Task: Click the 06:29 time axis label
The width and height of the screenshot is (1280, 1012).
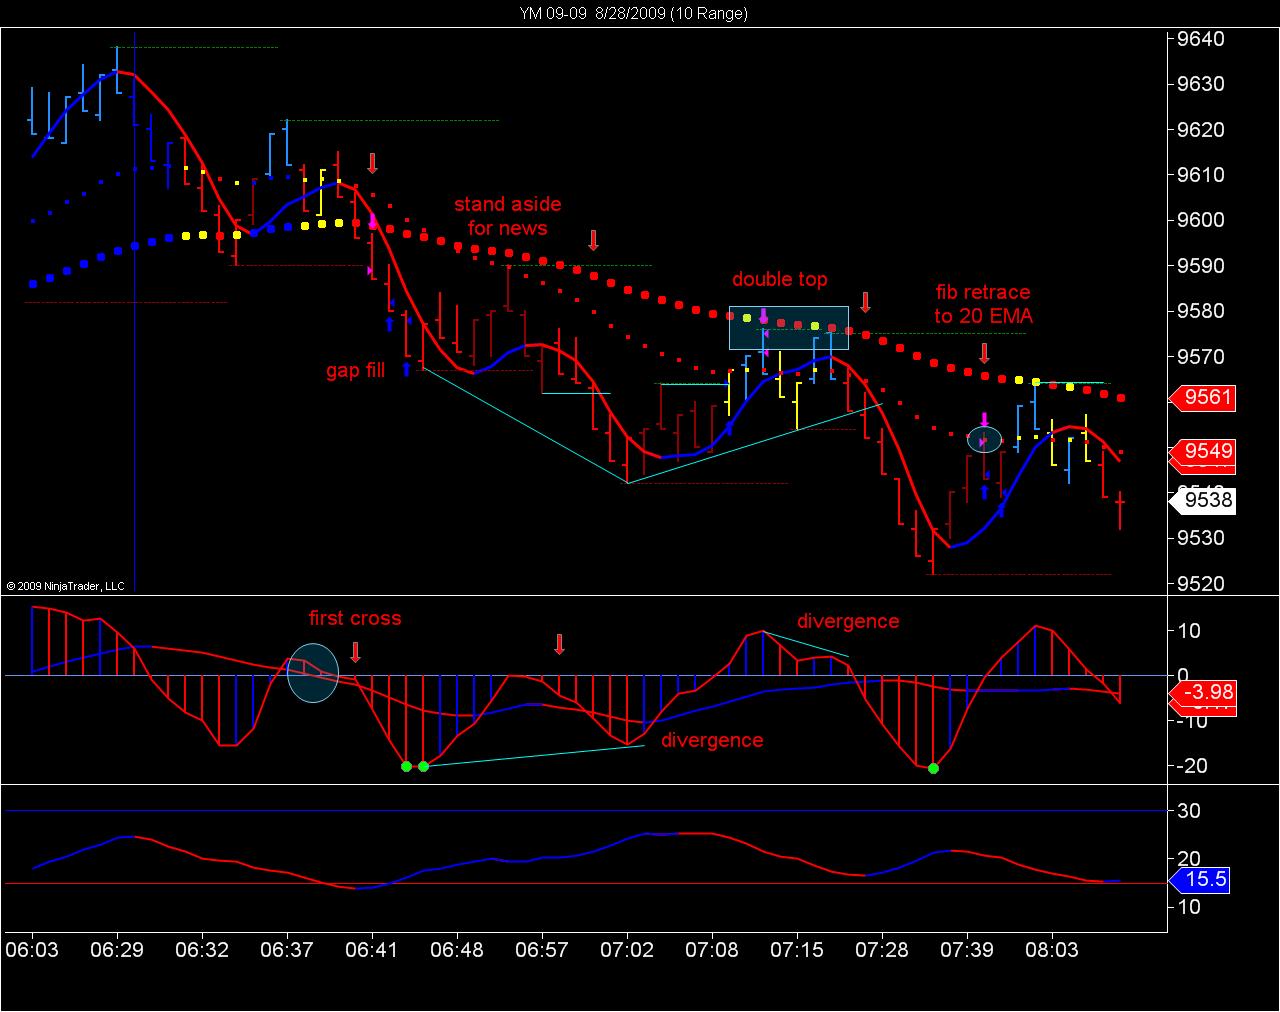Action: point(117,949)
